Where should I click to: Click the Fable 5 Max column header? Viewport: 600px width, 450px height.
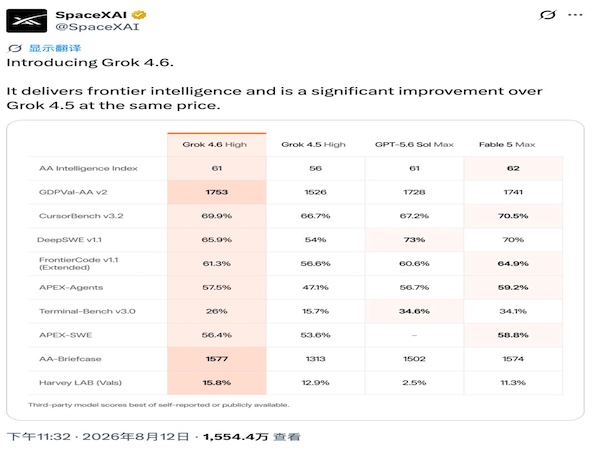pos(507,144)
